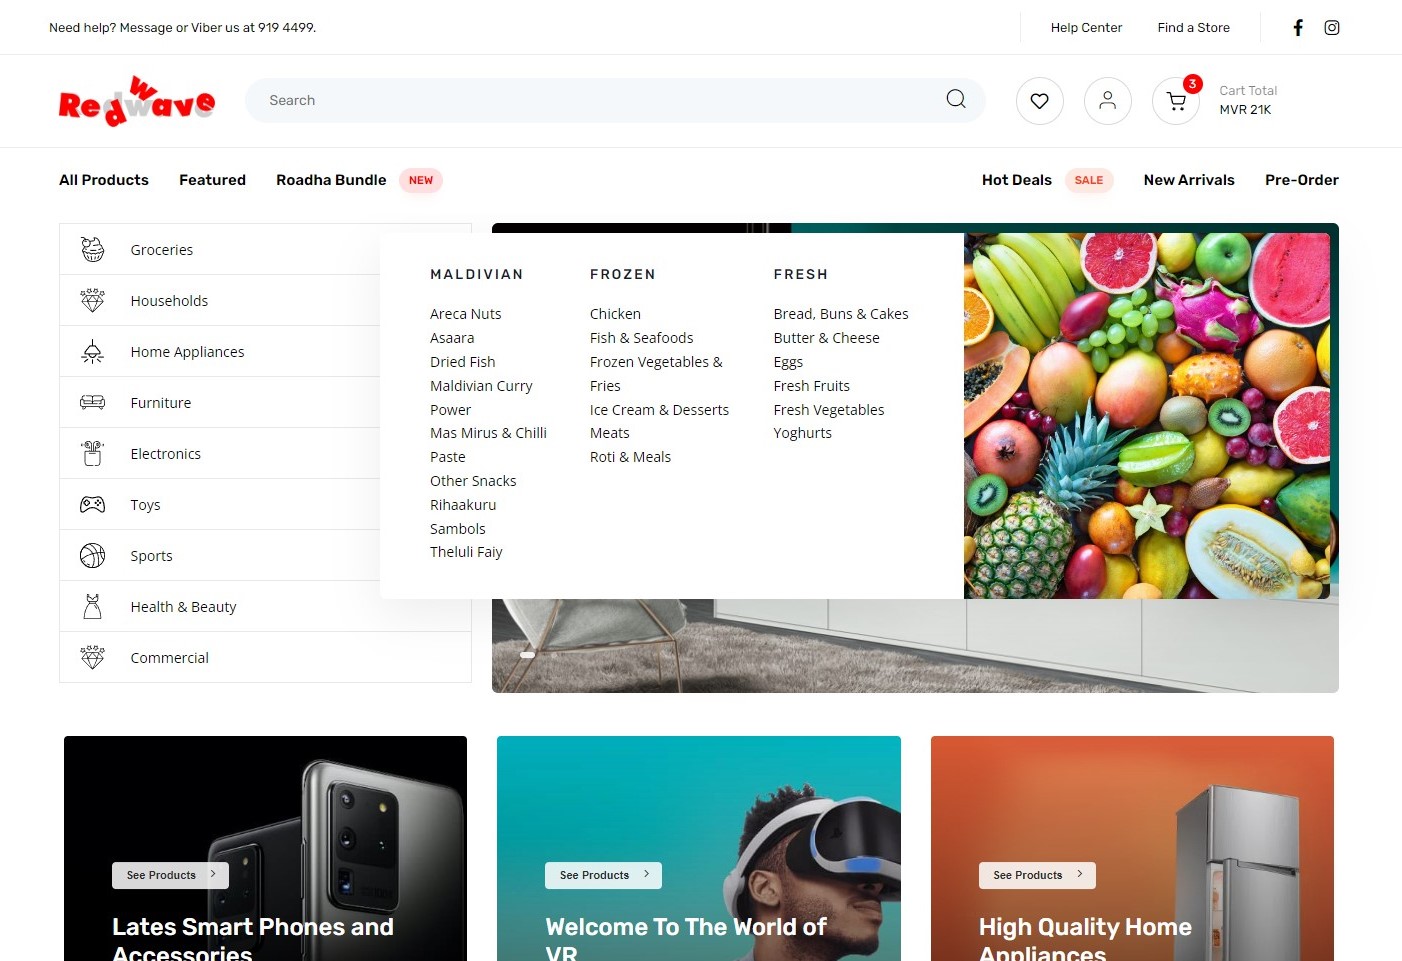Image resolution: width=1402 pixels, height=961 pixels.
Task: Open Other Snacks subcategory
Action: point(473,481)
